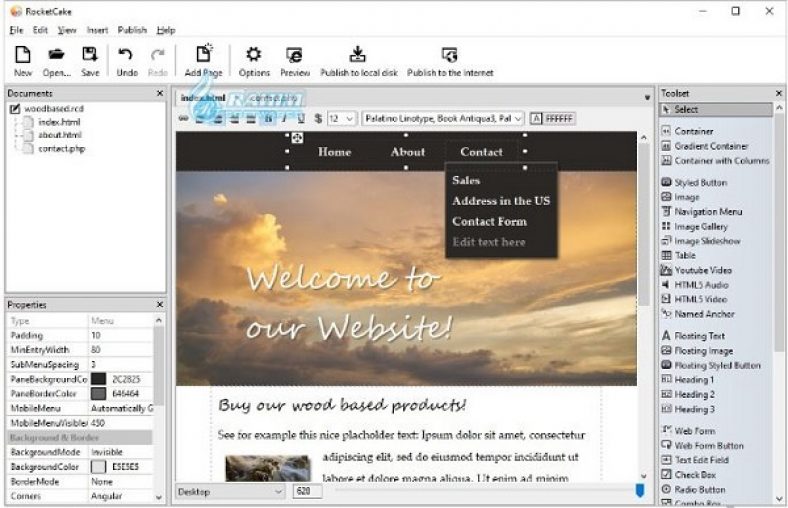The height and width of the screenshot is (508, 788).
Task: Activate the Select pointer tool
Action: (x=716, y=110)
